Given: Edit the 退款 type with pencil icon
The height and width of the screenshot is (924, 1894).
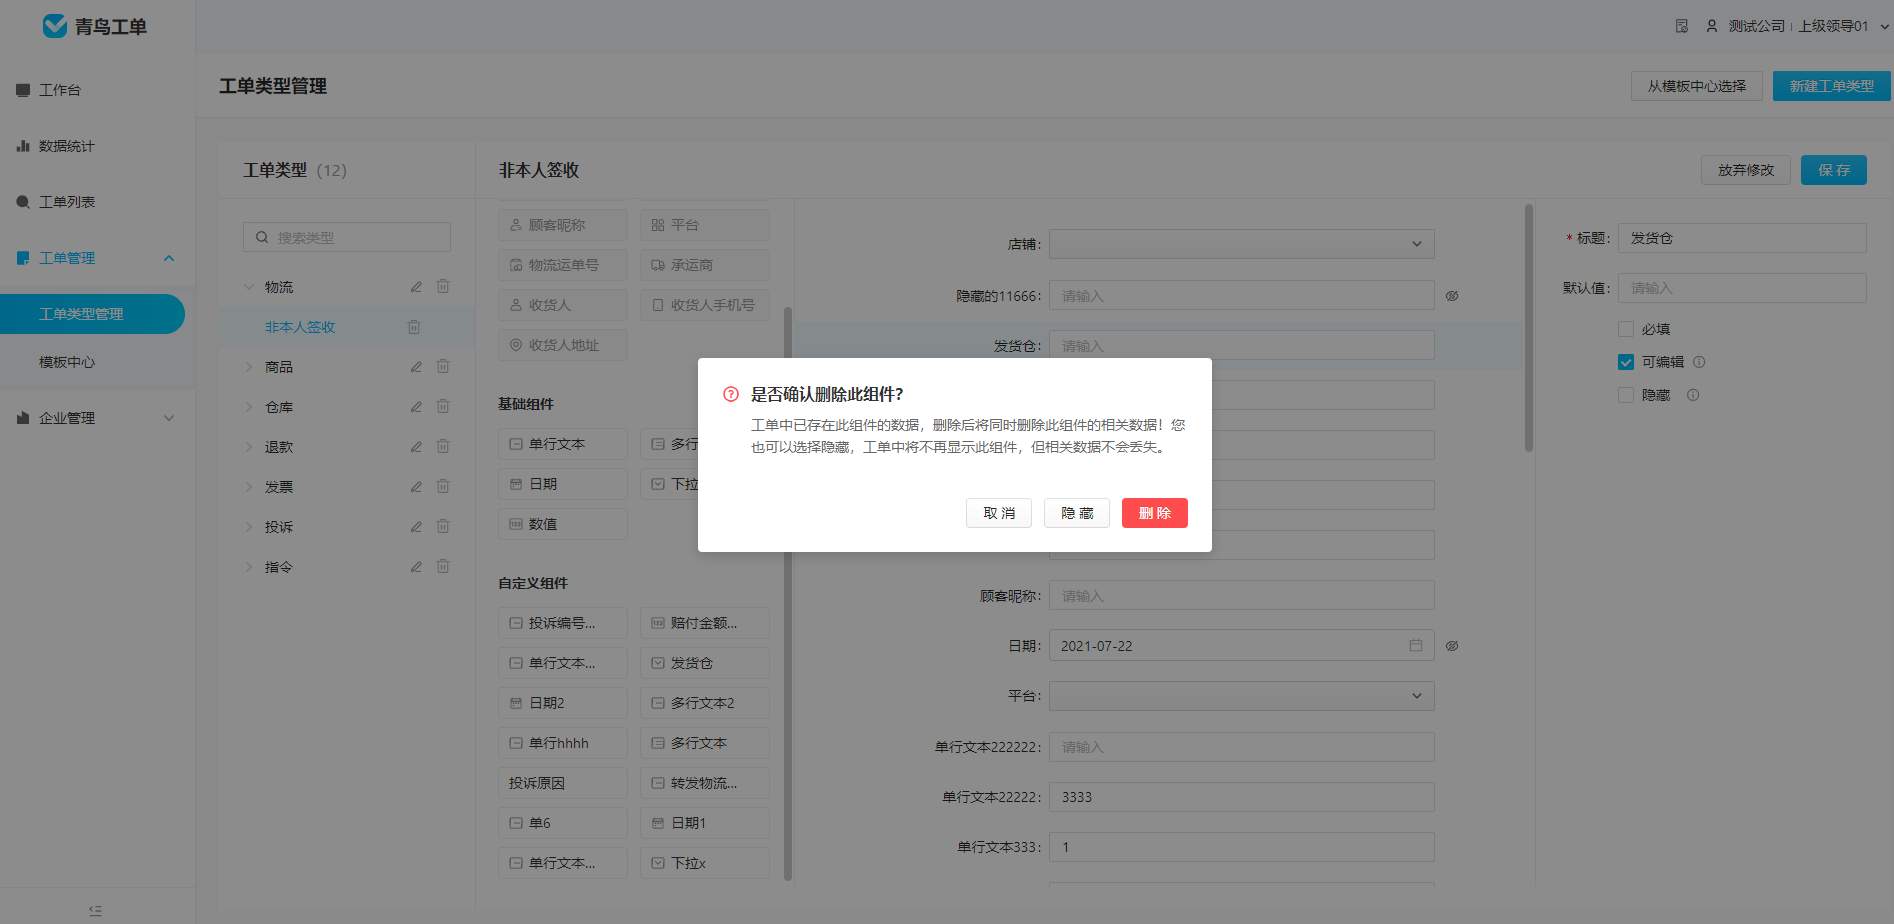Looking at the screenshot, I should 416,447.
